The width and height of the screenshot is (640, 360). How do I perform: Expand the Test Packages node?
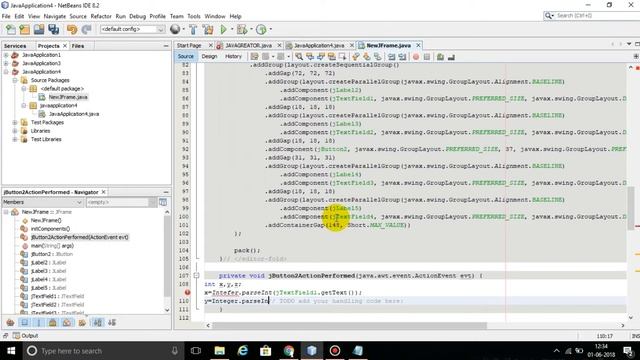coord(15,122)
